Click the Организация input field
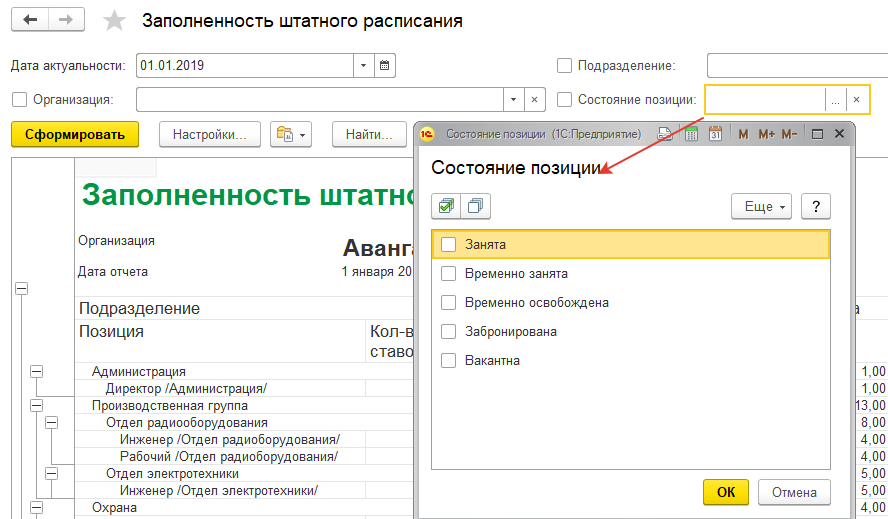This screenshot has height=519, width=888. tap(320, 100)
